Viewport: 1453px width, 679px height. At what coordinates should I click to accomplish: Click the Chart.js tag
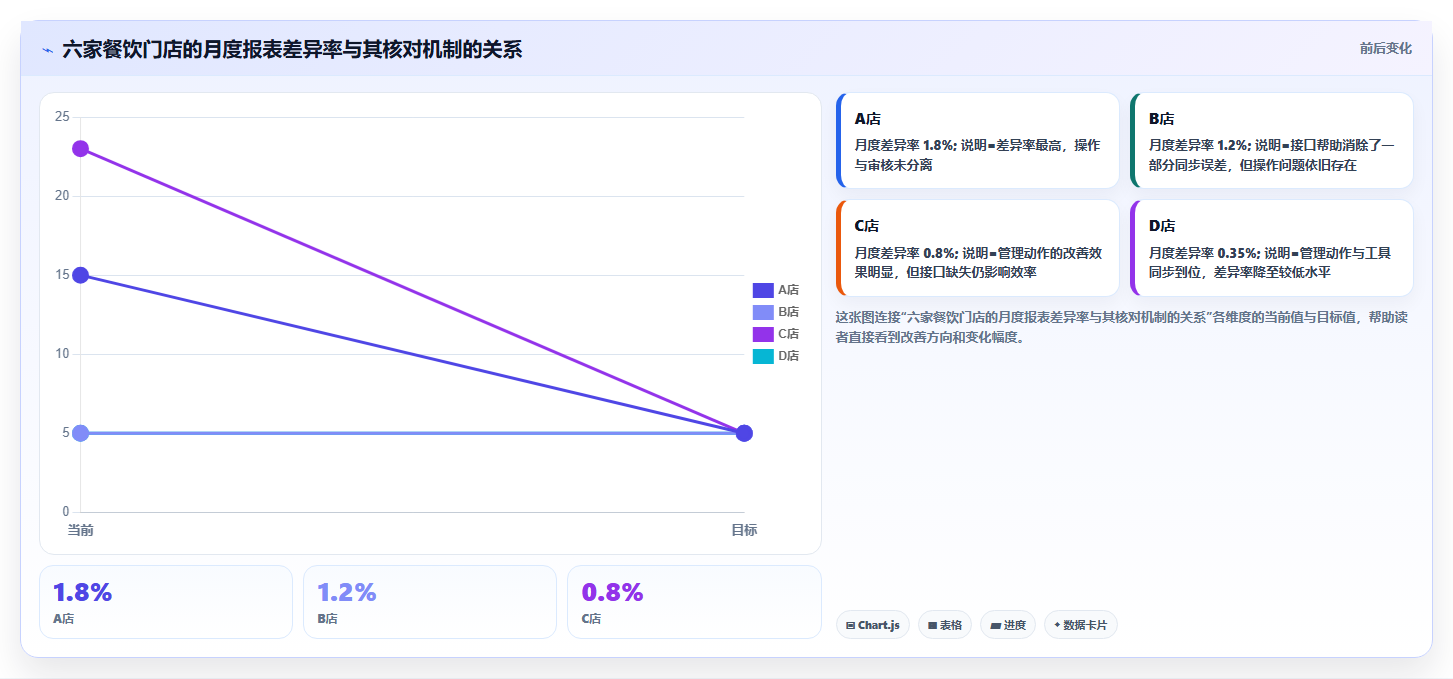873,625
